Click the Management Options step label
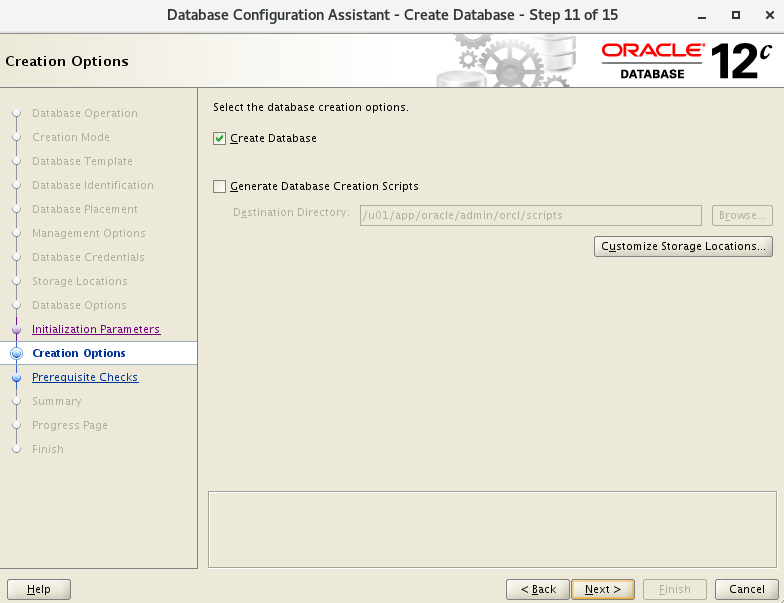 (88, 233)
